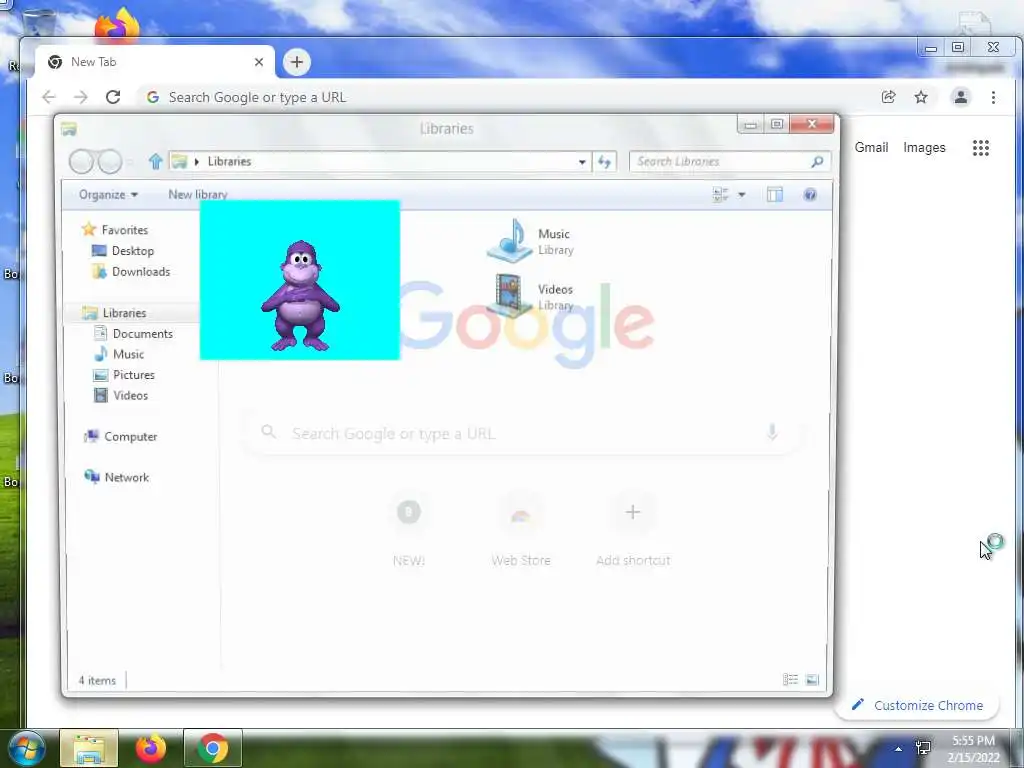Open the Gmail link
This screenshot has height=768, width=1024.
tap(871, 148)
